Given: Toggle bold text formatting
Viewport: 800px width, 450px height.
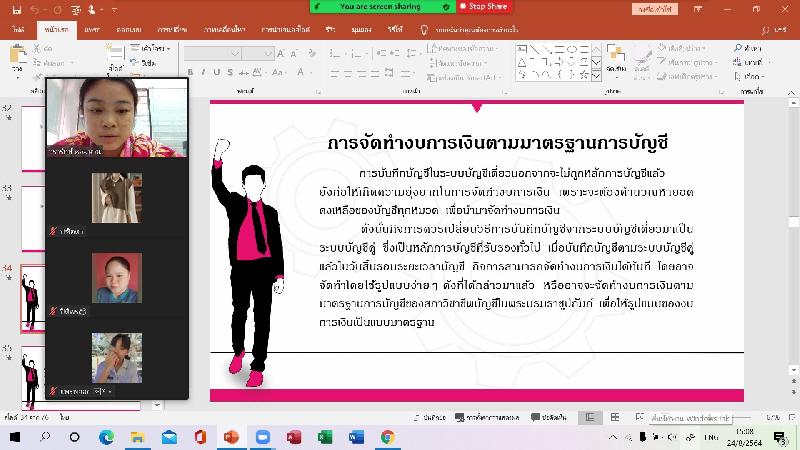Looking at the screenshot, I should pyautogui.click(x=190, y=72).
